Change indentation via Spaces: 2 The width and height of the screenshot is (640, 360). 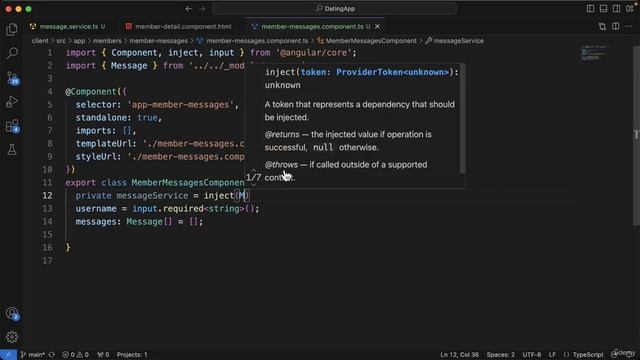point(500,355)
